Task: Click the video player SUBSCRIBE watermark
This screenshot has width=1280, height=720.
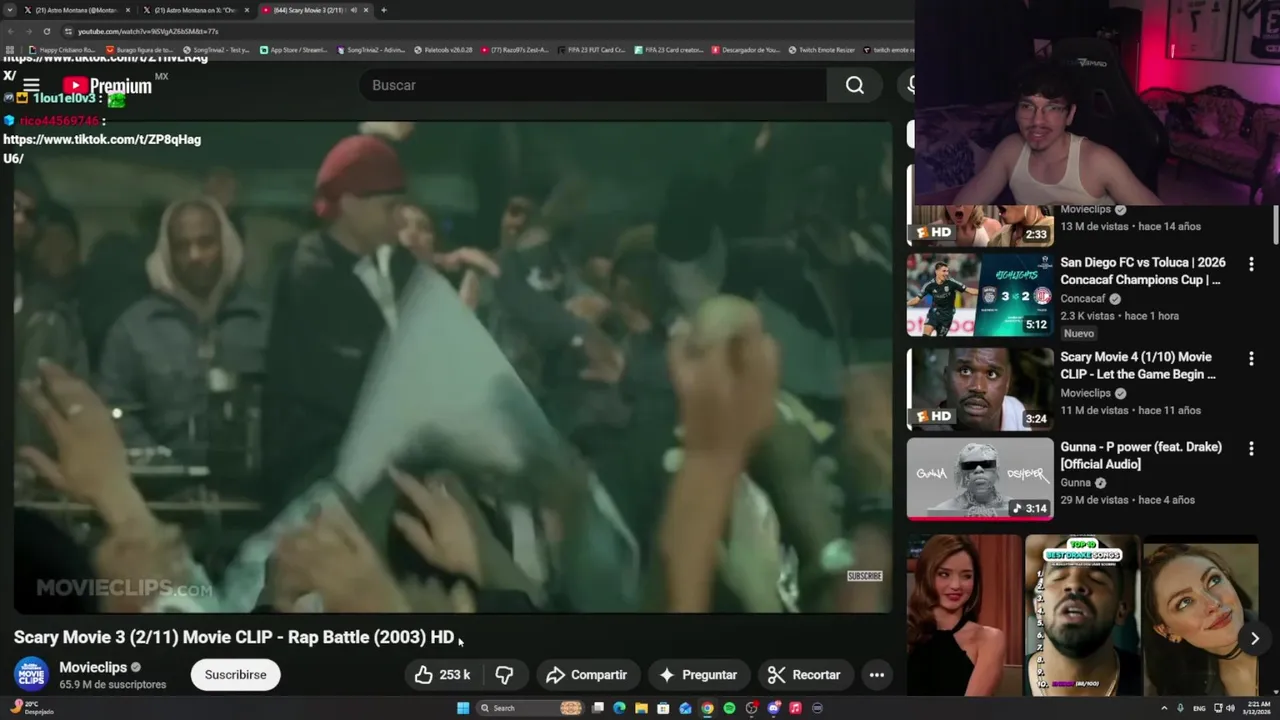Action: tap(865, 576)
